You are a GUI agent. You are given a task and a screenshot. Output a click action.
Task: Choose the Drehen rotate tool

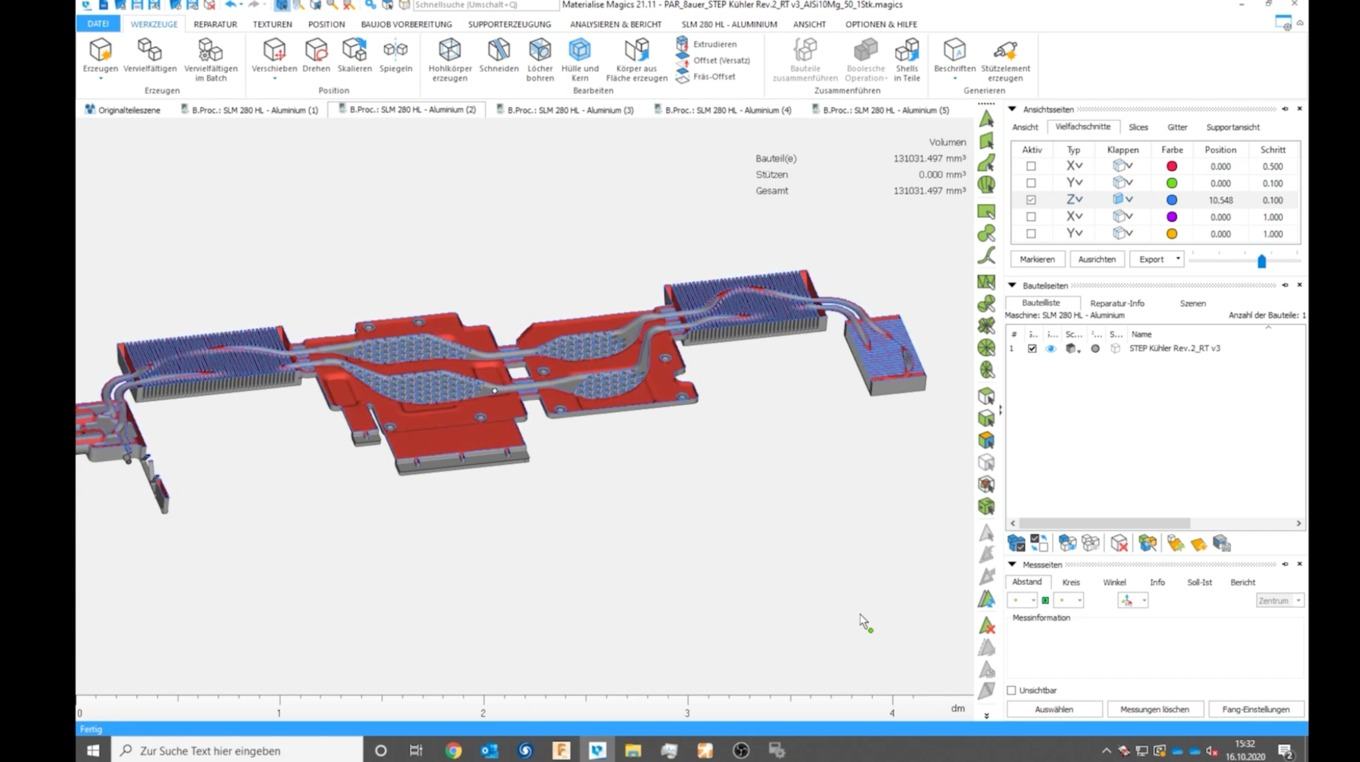316,57
